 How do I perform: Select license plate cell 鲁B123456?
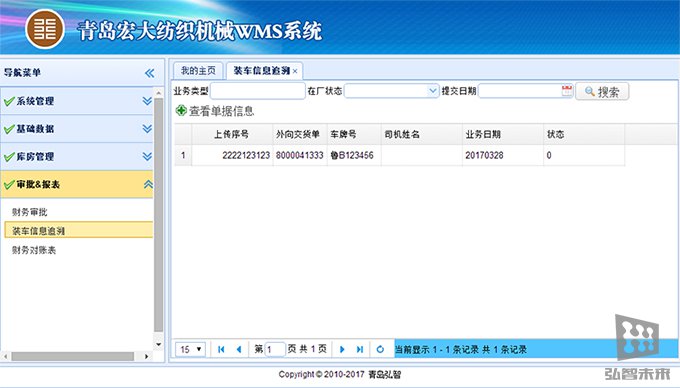(354, 155)
